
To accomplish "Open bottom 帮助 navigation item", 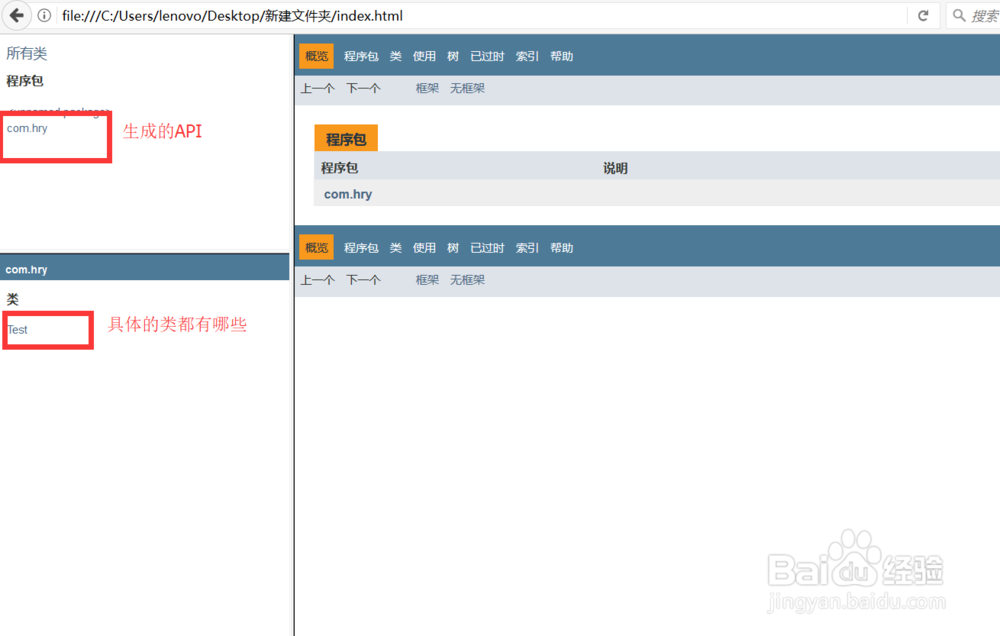I will 562,248.
